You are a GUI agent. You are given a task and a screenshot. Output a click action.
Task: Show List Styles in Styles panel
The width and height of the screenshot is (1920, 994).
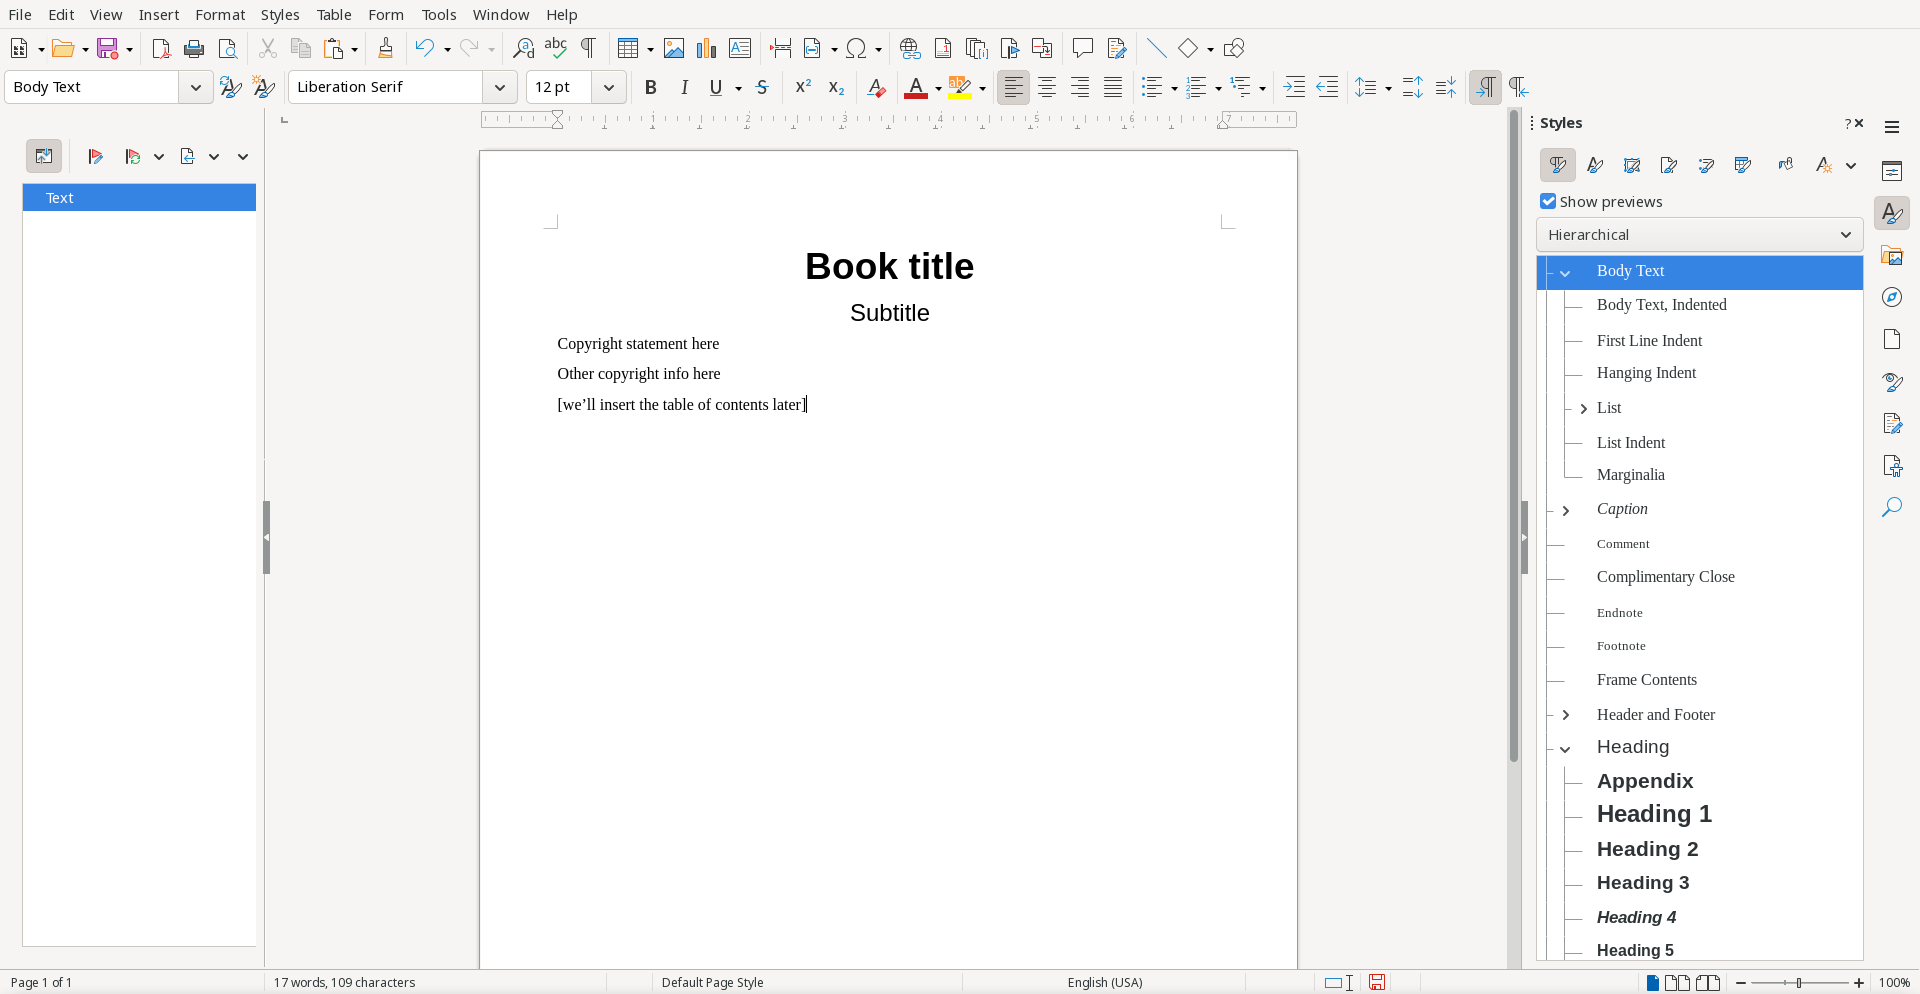(1706, 166)
